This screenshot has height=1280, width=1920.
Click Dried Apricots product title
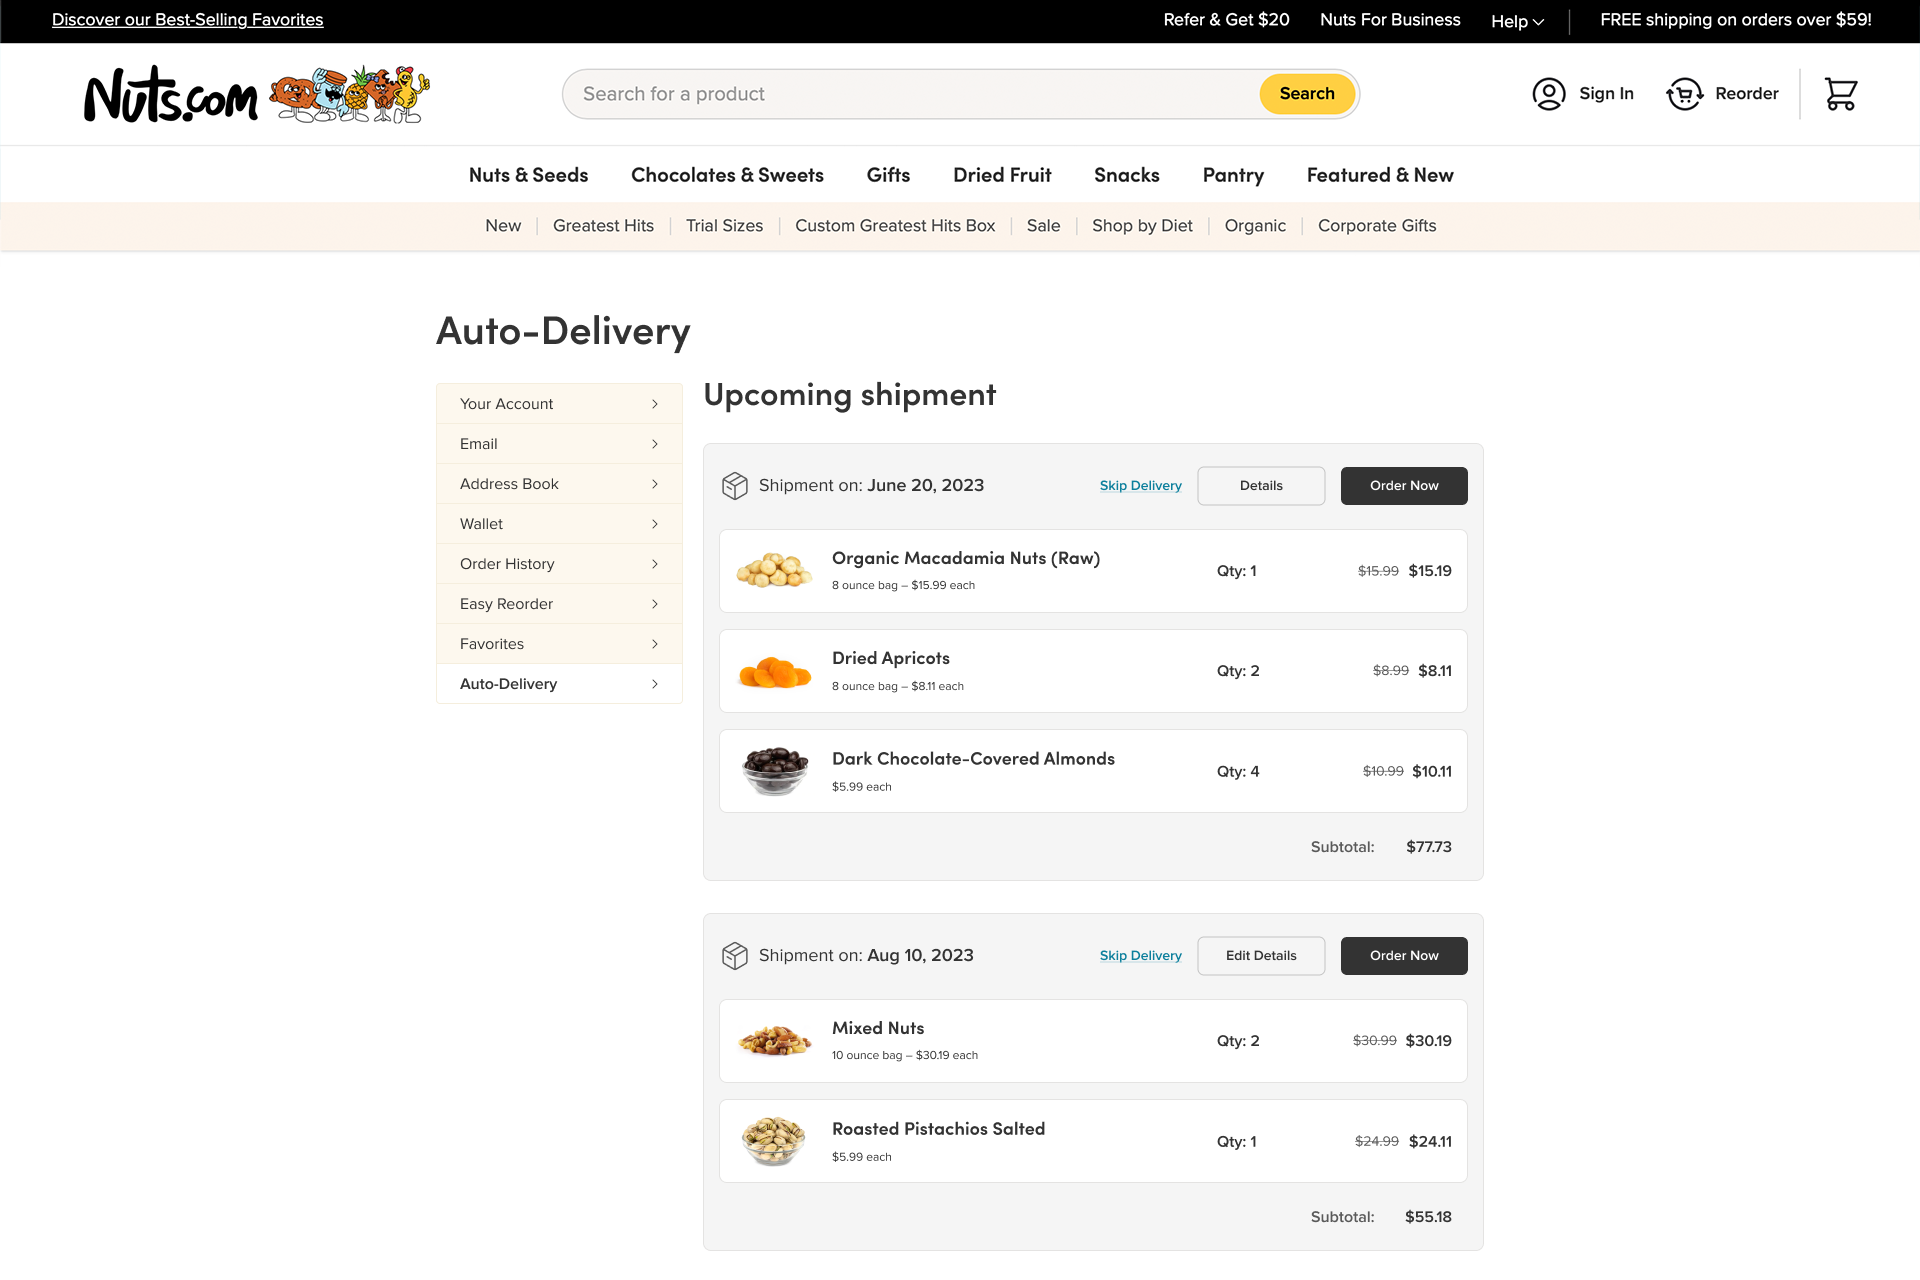[891, 658]
